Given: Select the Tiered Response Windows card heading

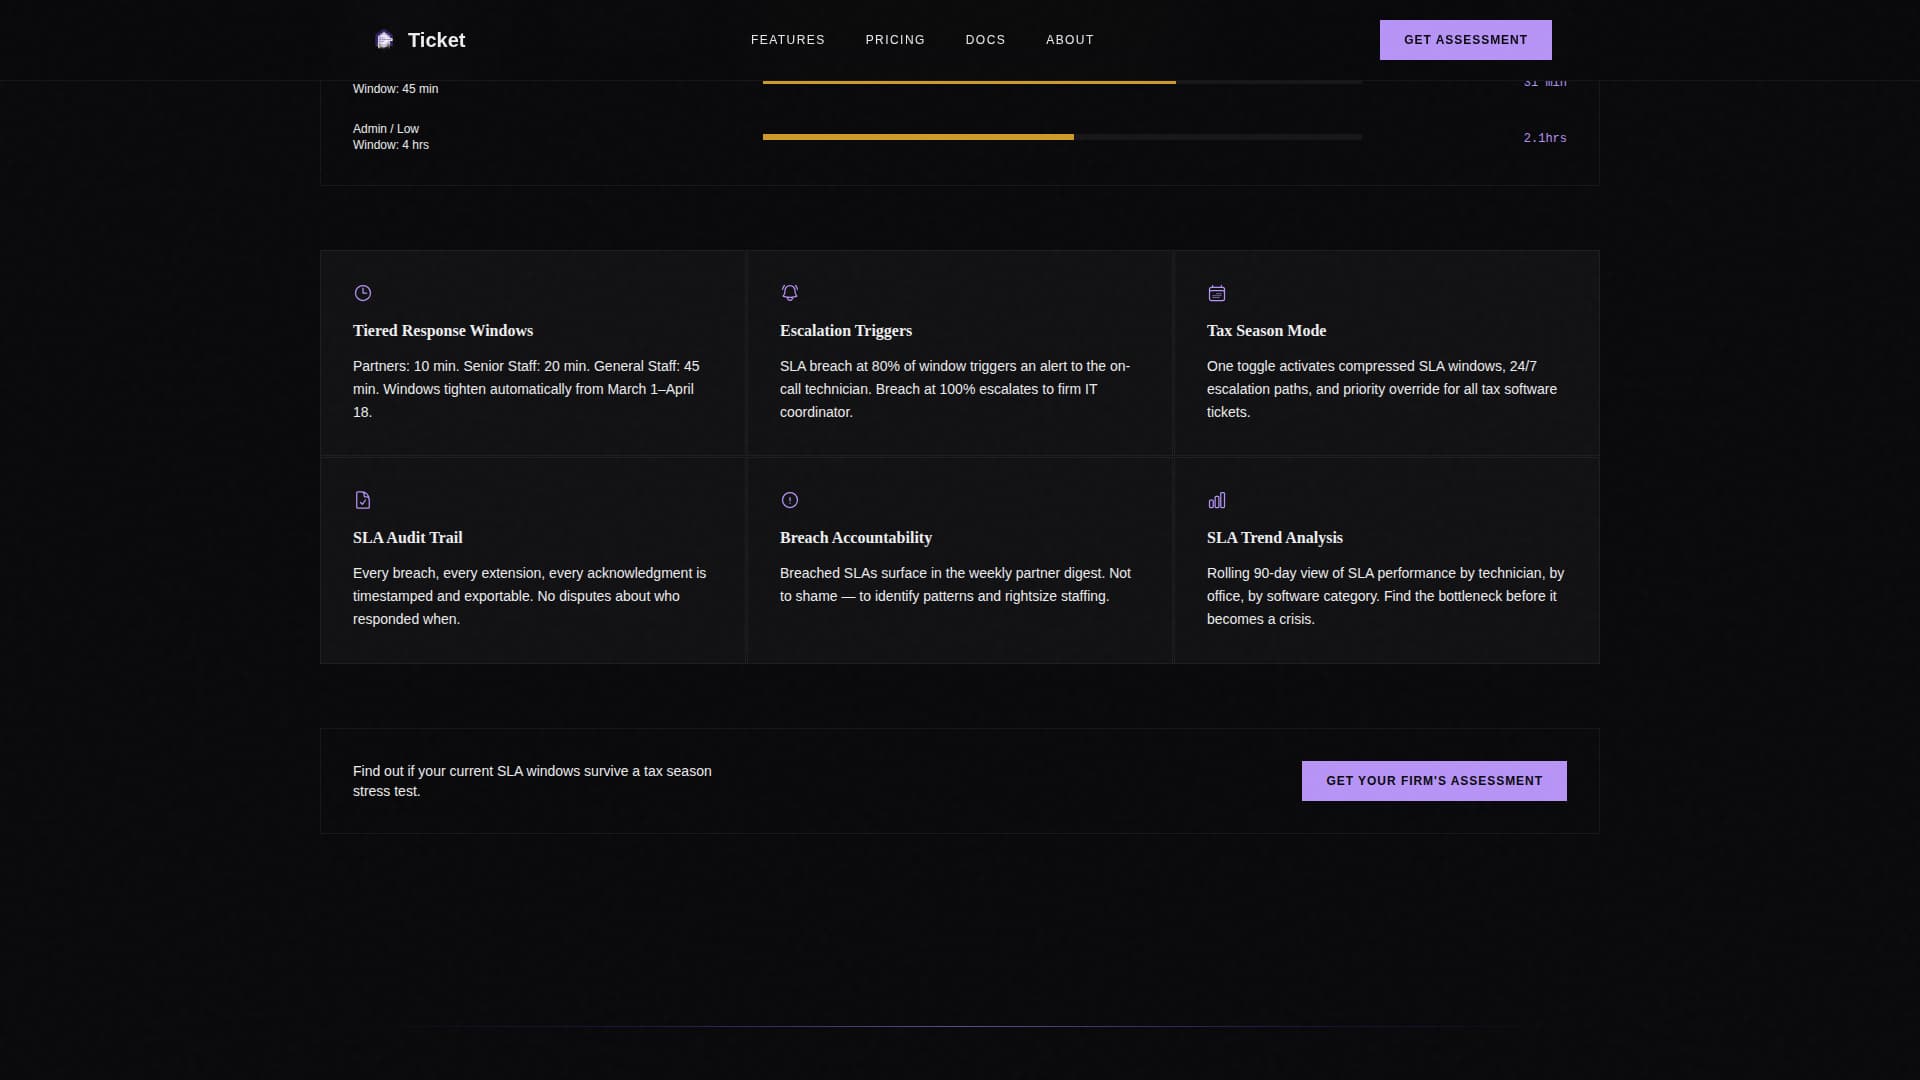Looking at the screenshot, I should (x=443, y=330).
